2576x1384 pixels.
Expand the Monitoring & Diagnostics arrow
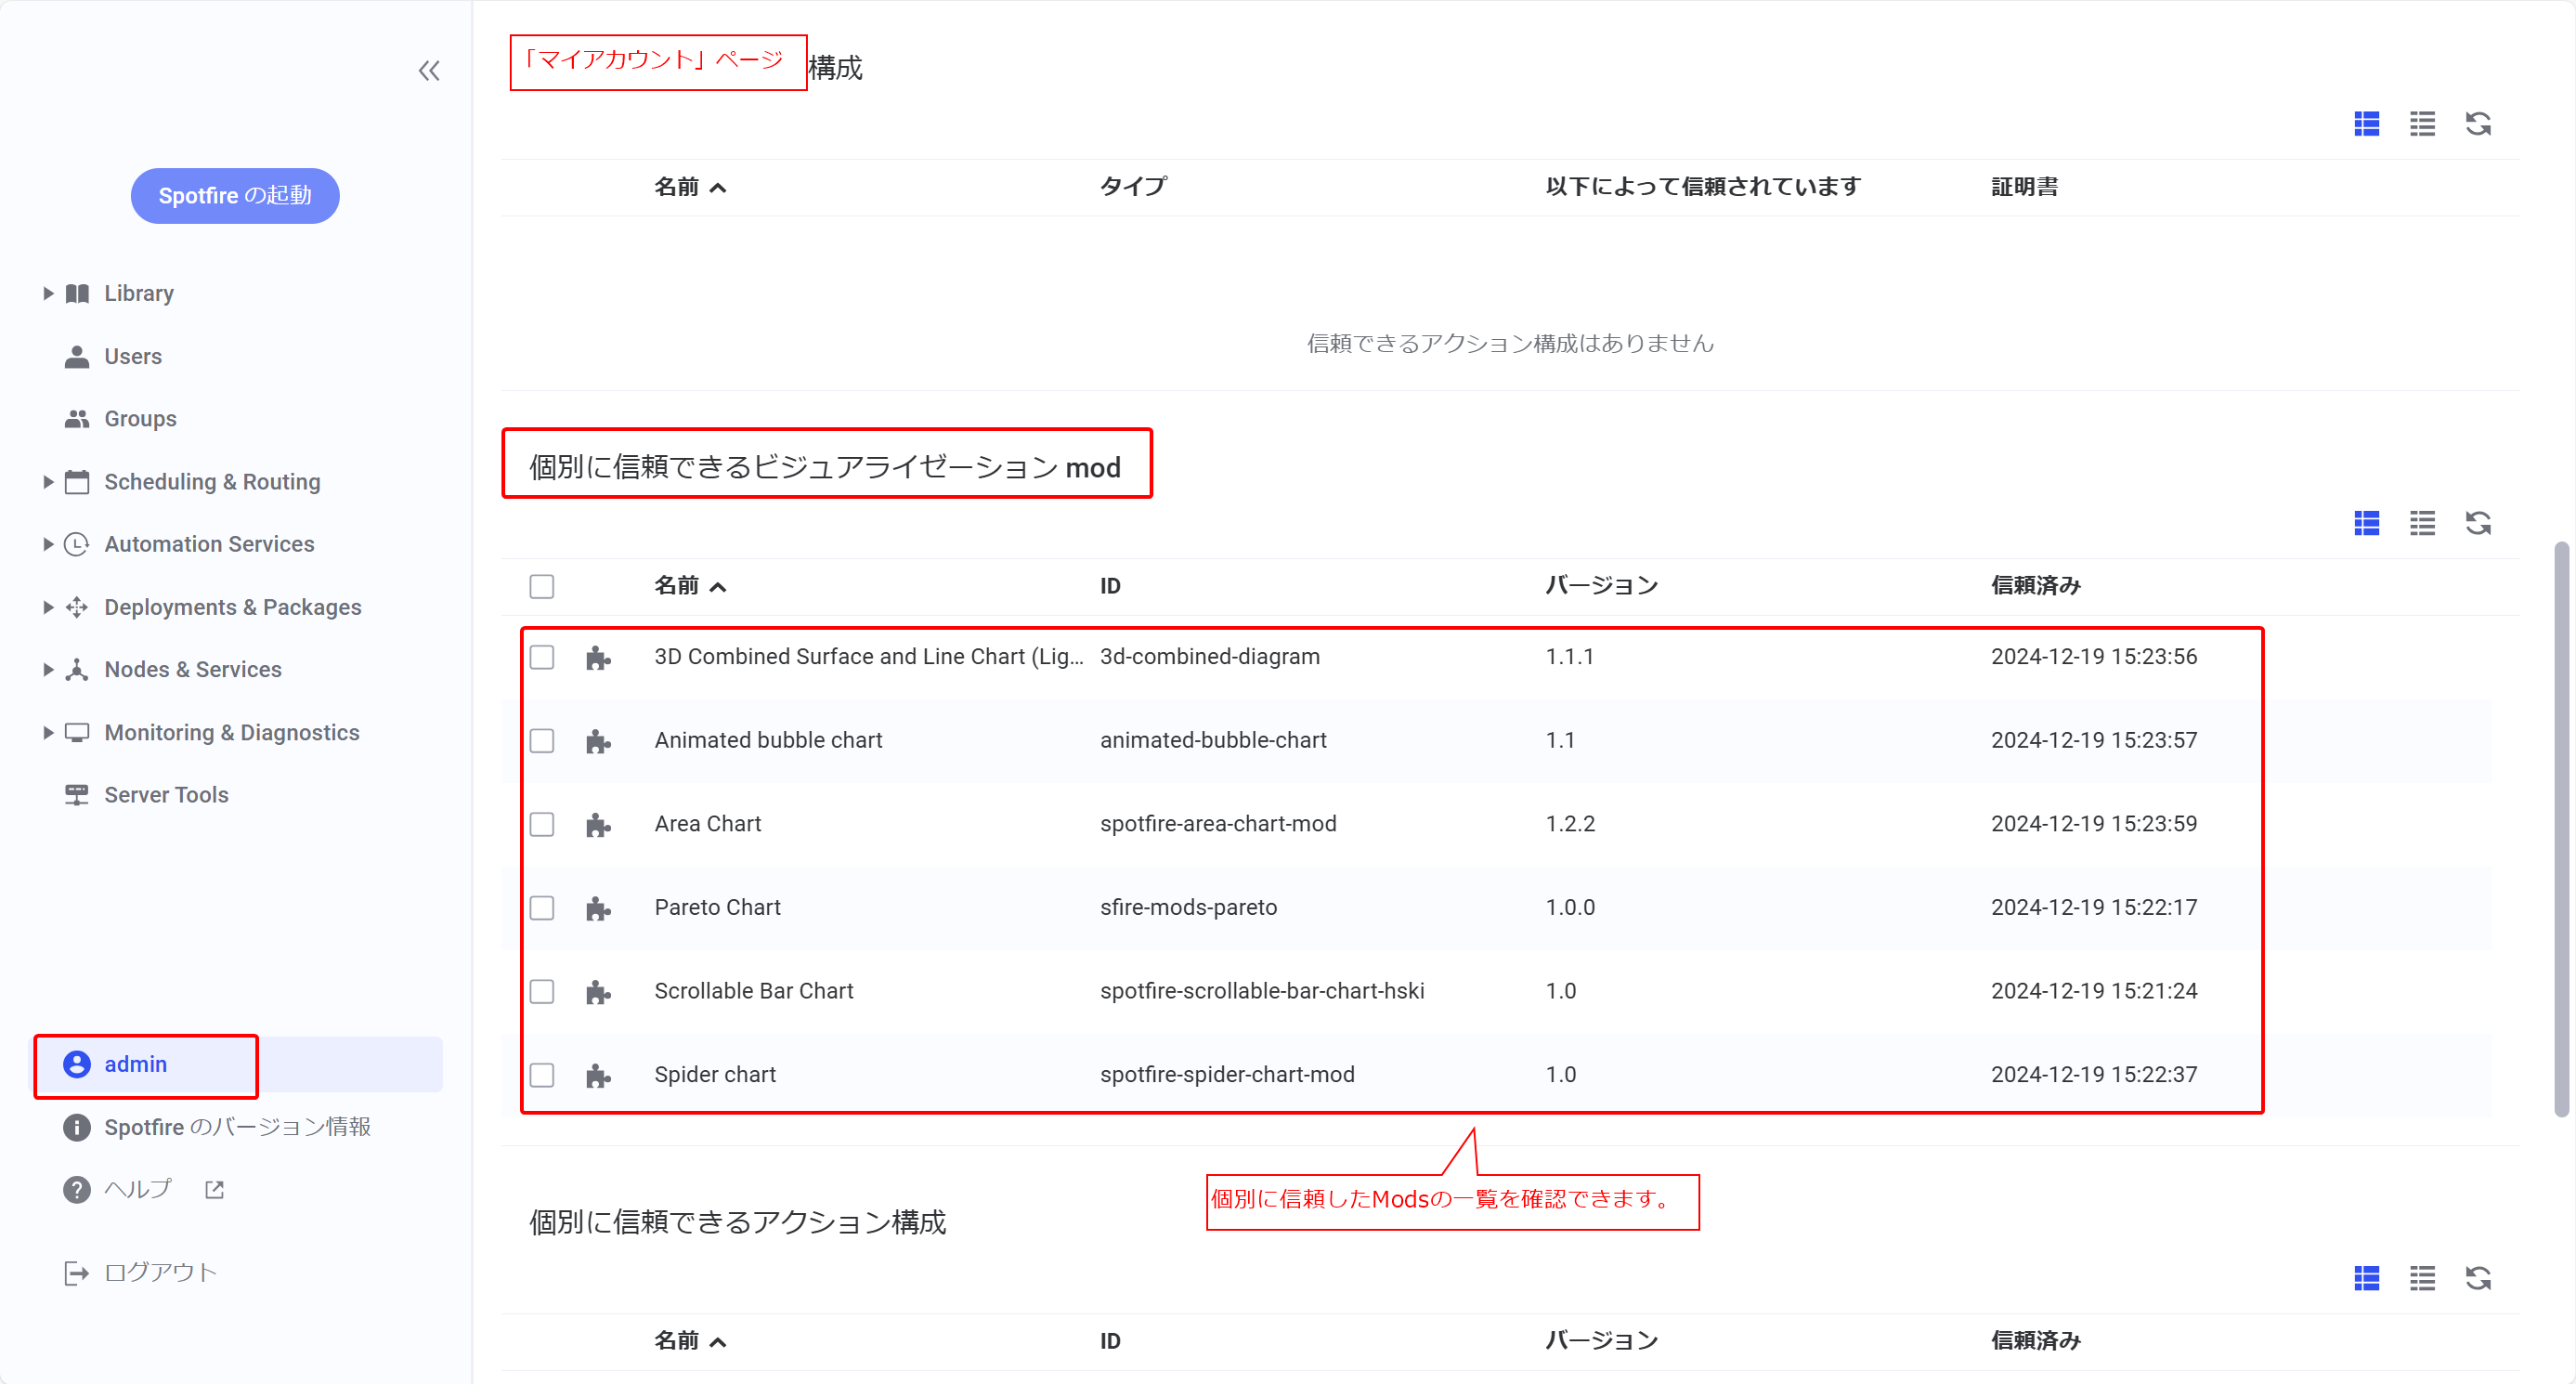click(x=47, y=732)
